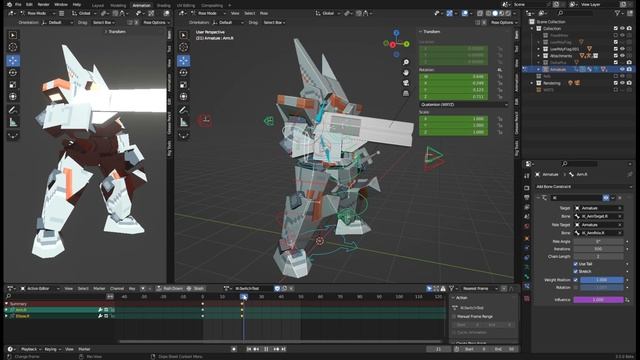Toggle render camera icon for Collection row
The image size is (640, 360).
click(629, 29)
